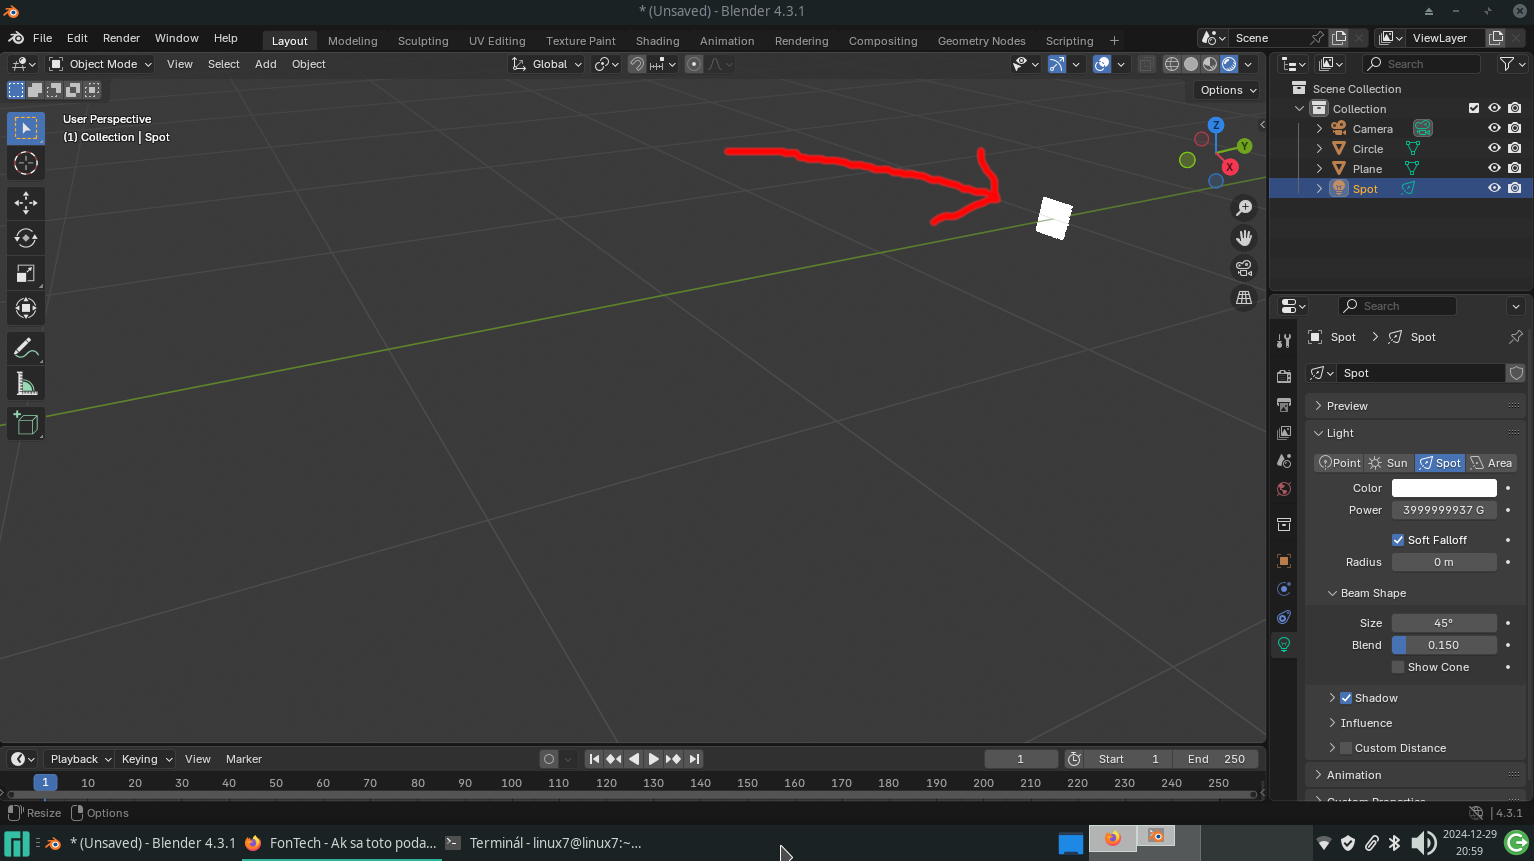Select the Scale tool
This screenshot has height=861, width=1534.
pos(26,273)
